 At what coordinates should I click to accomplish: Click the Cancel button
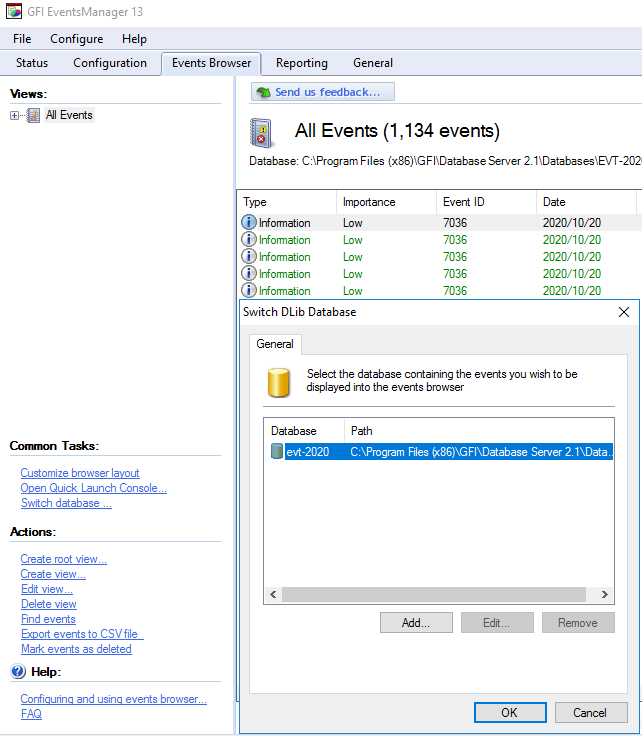click(x=591, y=713)
